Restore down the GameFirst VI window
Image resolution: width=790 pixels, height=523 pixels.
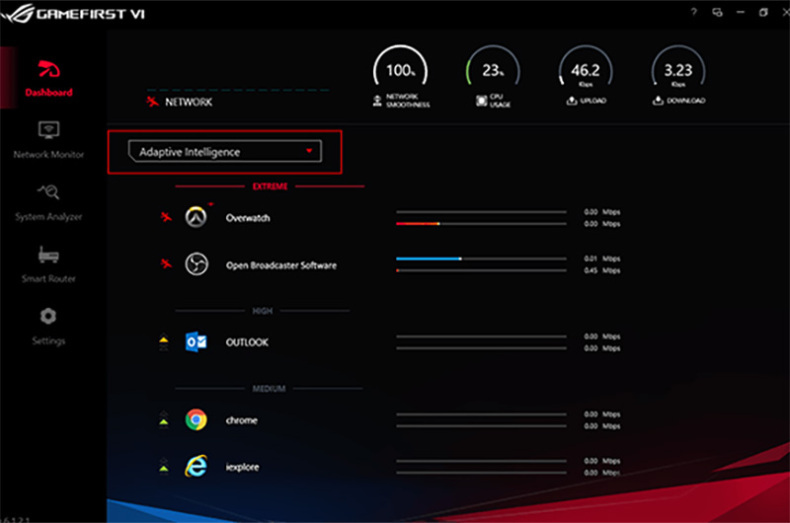(764, 12)
